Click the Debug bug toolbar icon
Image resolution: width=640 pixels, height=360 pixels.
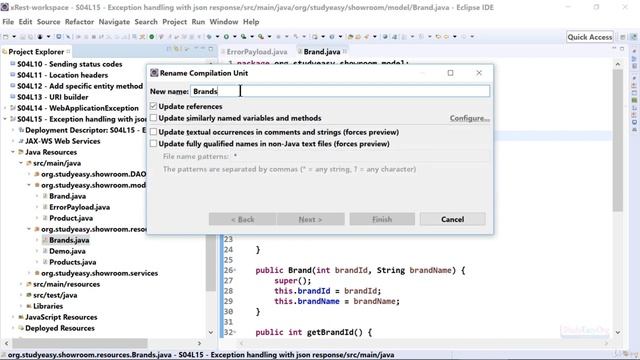(x=209, y=37)
